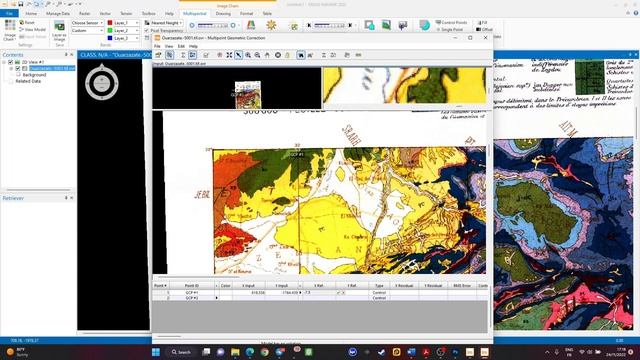Click the Offset button in ribbon
This screenshot has width=640, height=360.
[x=484, y=29]
